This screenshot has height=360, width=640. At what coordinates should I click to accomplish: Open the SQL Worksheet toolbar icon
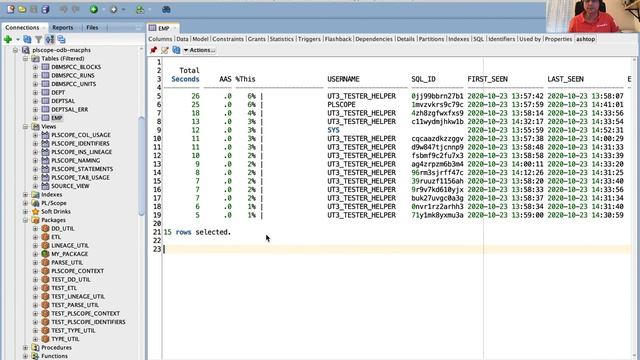coord(140,9)
